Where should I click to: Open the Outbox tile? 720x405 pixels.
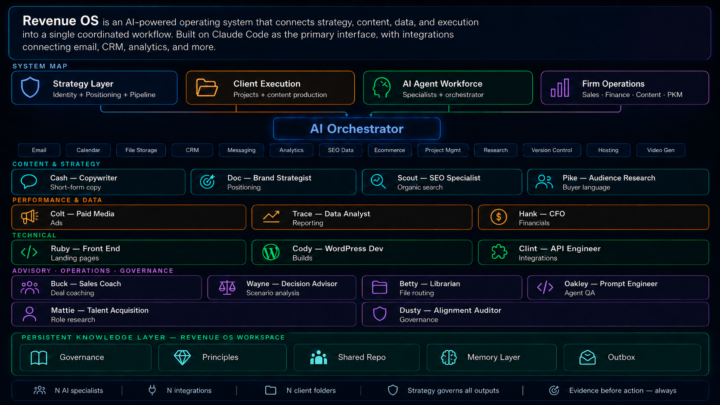632,357
